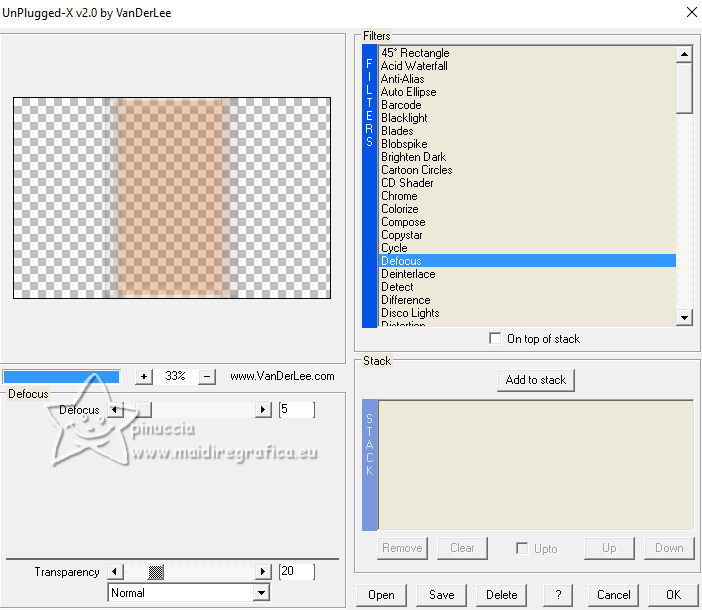
Task: Zoom in with the plus button
Action: tap(144, 376)
